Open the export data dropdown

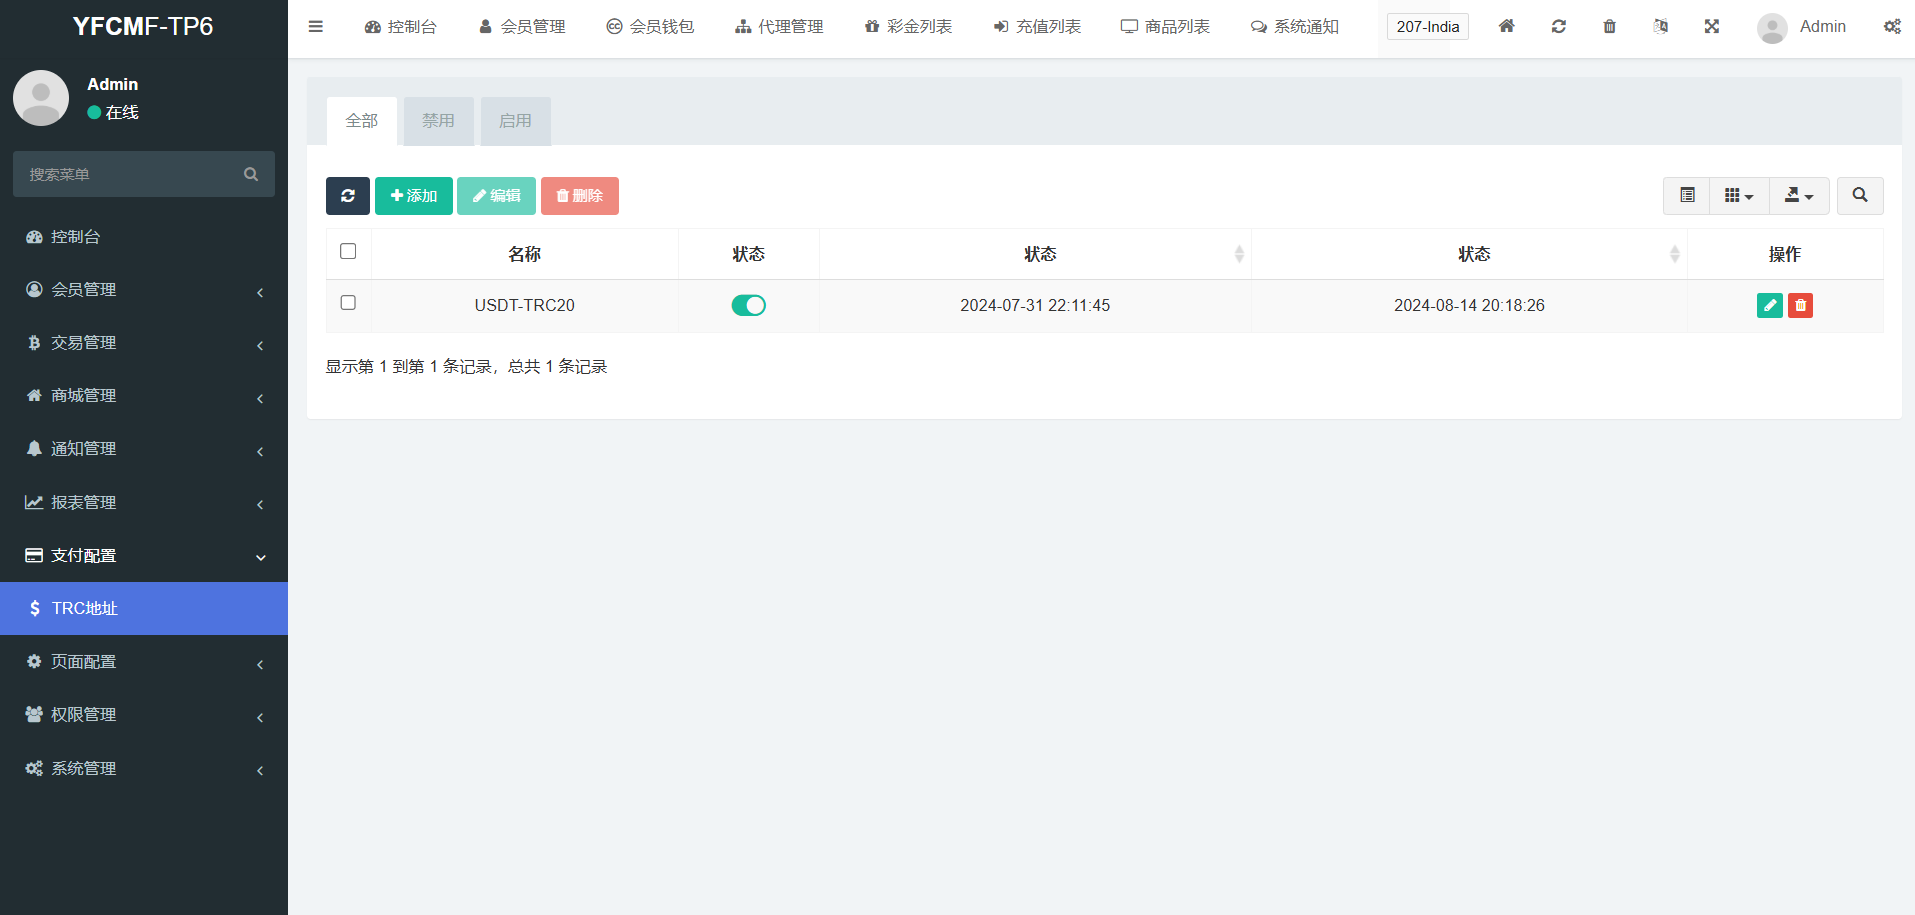(x=1798, y=196)
